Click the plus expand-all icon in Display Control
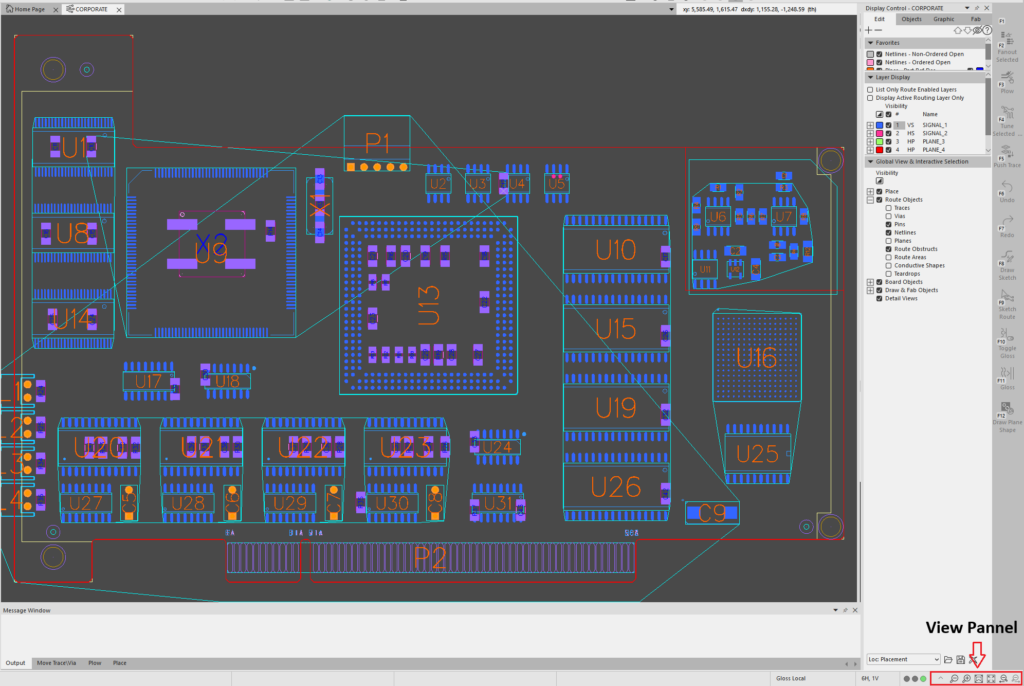This screenshot has width=1024, height=686. coord(869,30)
